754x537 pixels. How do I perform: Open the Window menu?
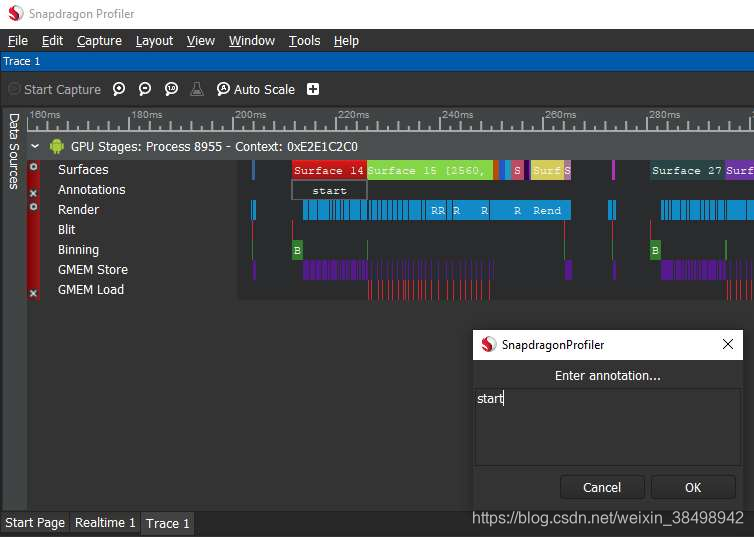251,41
